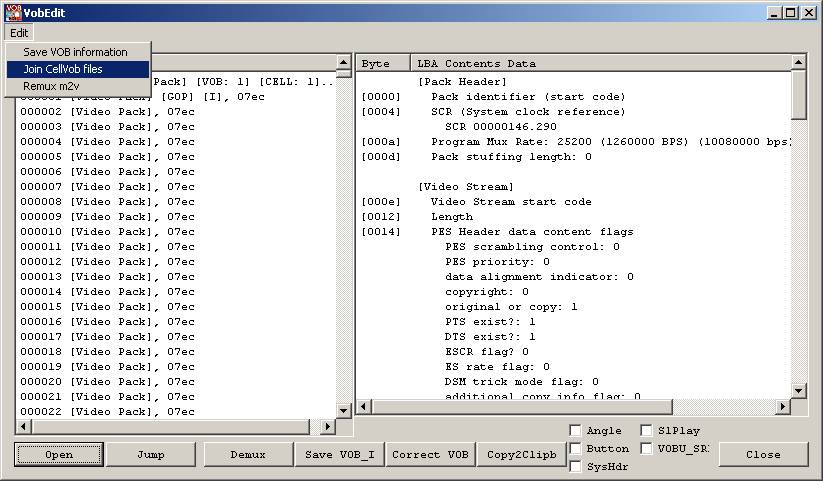This screenshot has width=823, height=481.
Task: Click the Copy2Clipb button
Action: (522, 455)
